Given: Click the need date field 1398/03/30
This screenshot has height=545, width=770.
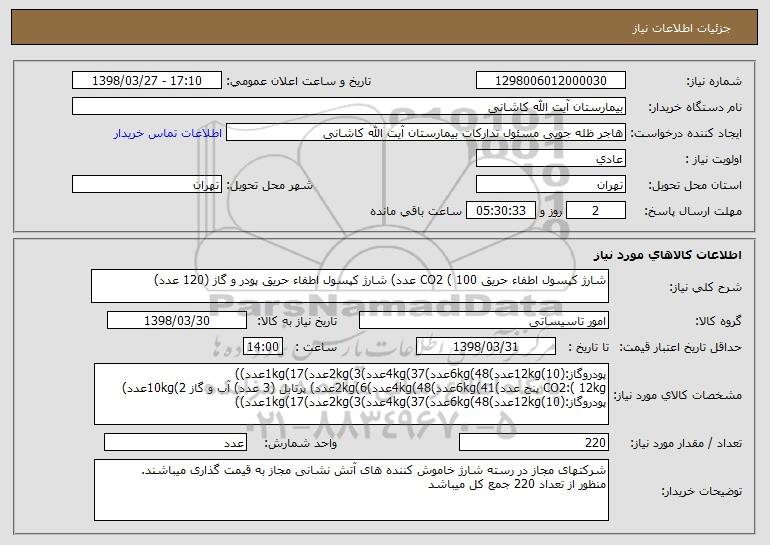Looking at the screenshot, I should pos(177,321).
